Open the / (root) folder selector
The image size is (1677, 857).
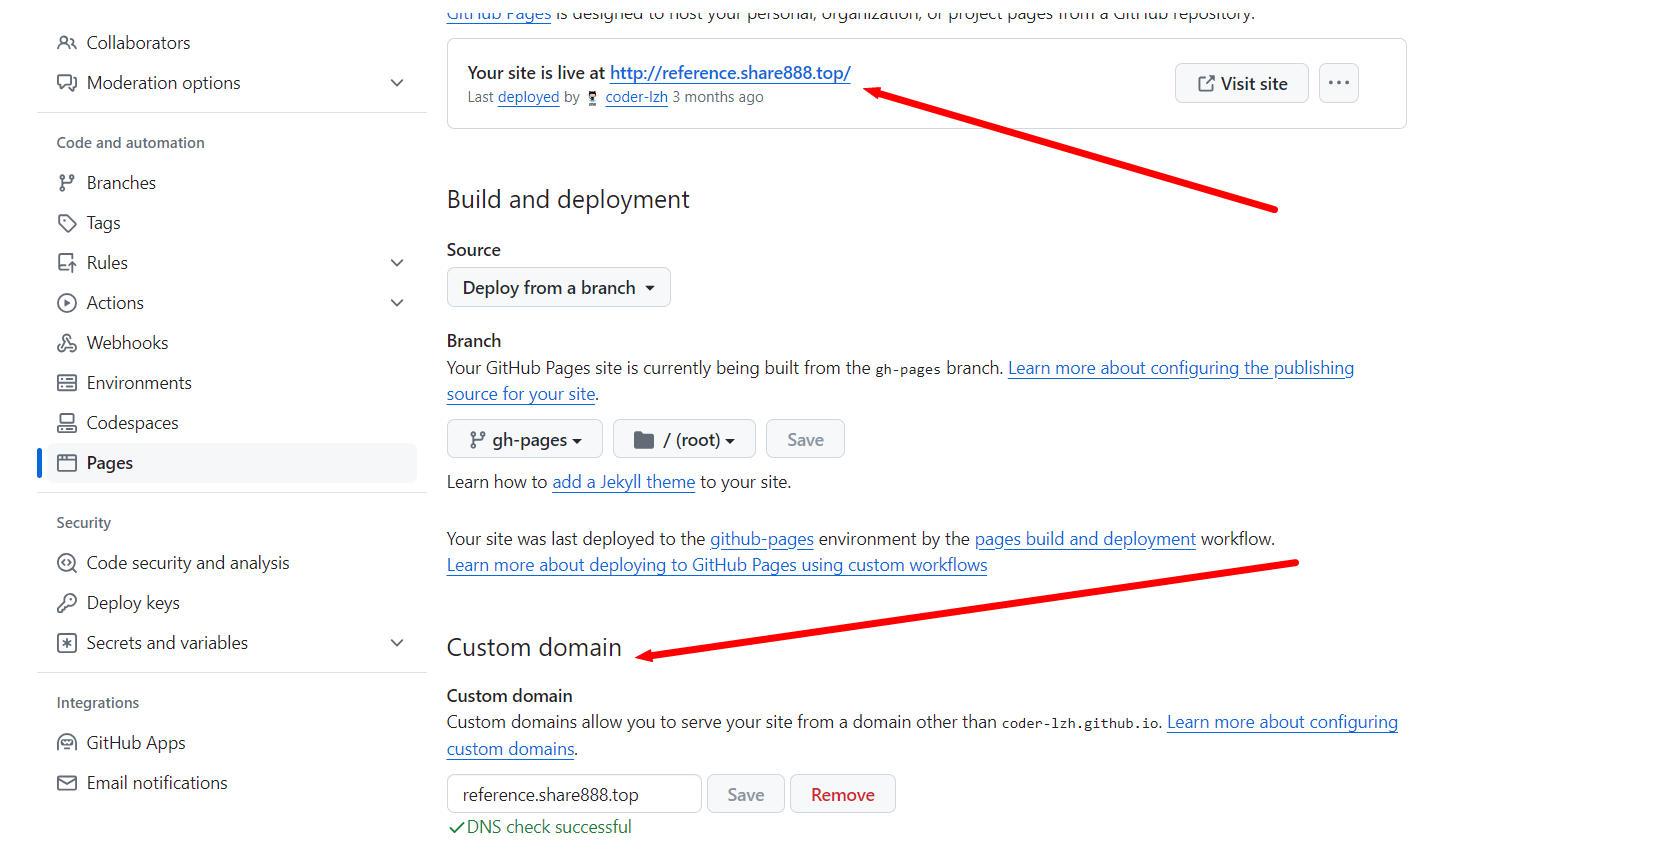click(684, 440)
